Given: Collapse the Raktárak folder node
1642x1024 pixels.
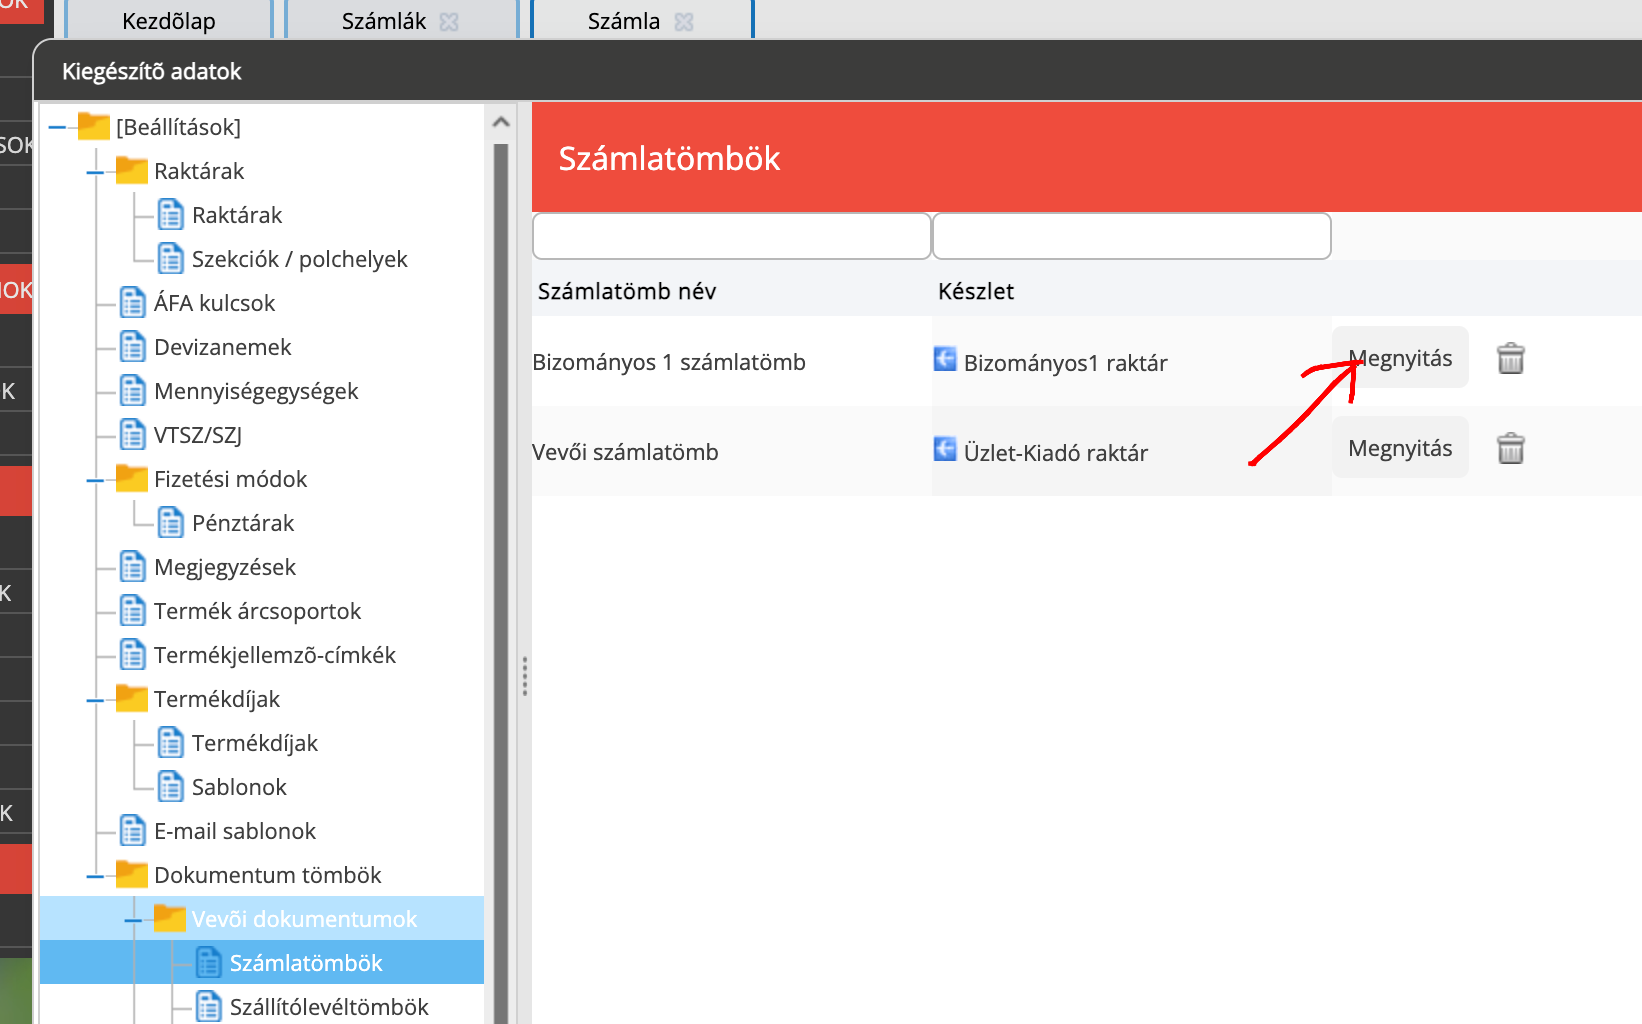Looking at the screenshot, I should click(96, 172).
